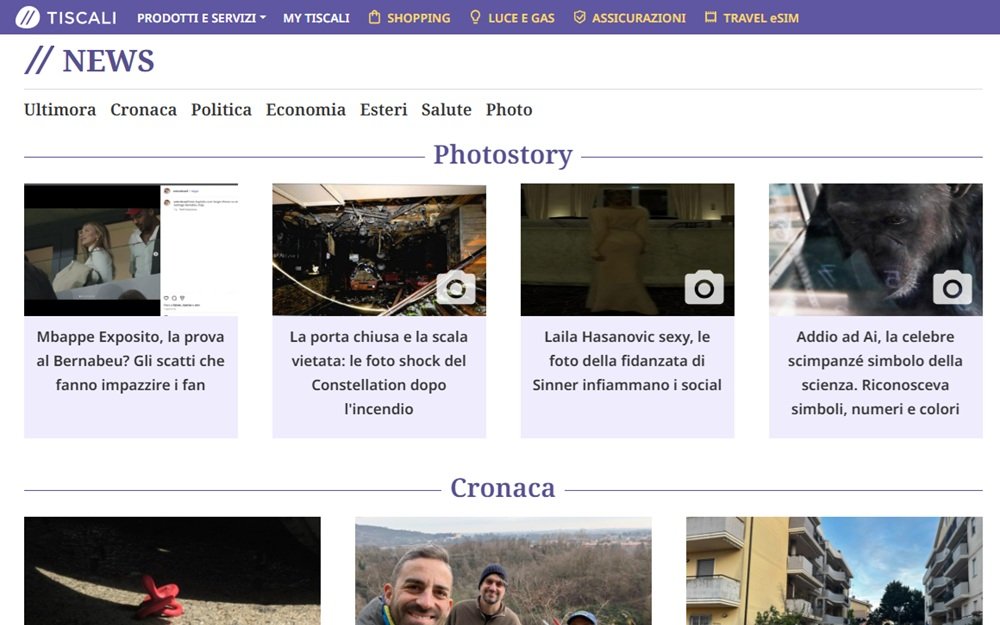The height and width of the screenshot is (625, 1000).
Task: Click camera icon on Constellation fire photo
Action: tap(456, 288)
